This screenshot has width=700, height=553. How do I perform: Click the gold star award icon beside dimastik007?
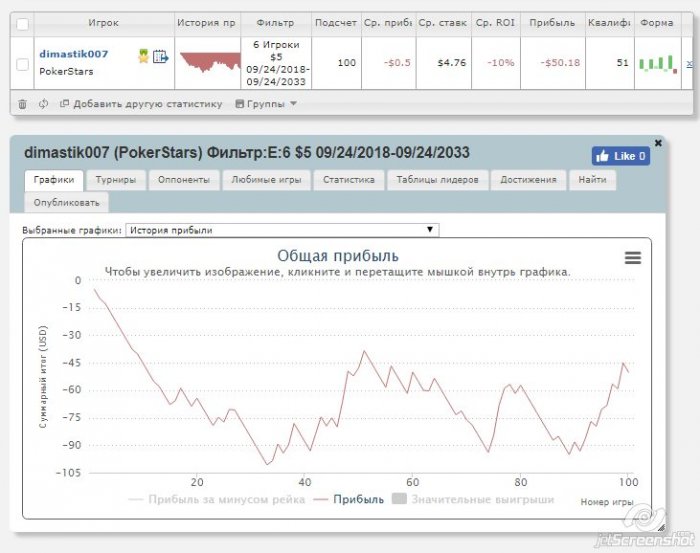(143, 56)
